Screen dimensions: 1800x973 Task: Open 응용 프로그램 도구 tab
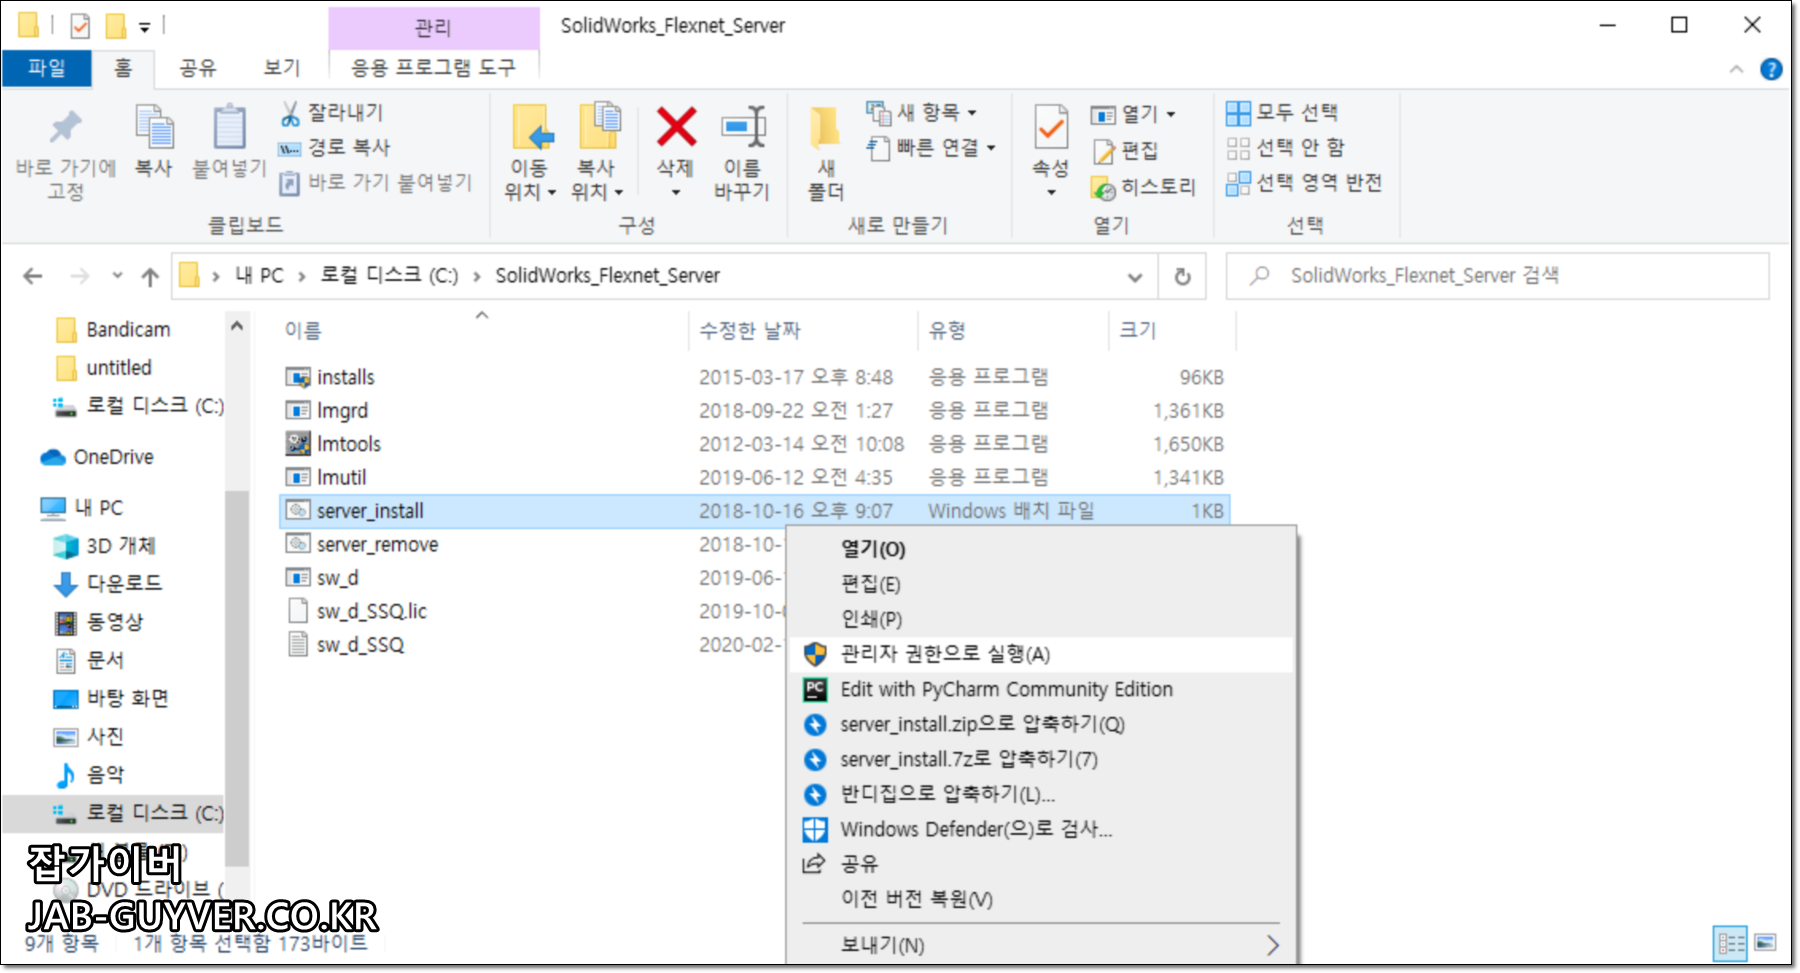coord(433,68)
